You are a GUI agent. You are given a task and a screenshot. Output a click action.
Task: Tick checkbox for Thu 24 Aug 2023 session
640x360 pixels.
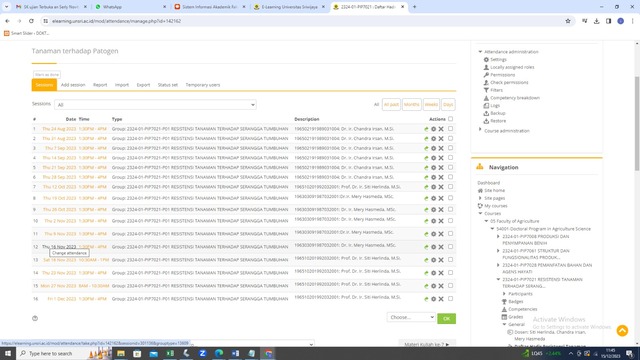(x=450, y=129)
